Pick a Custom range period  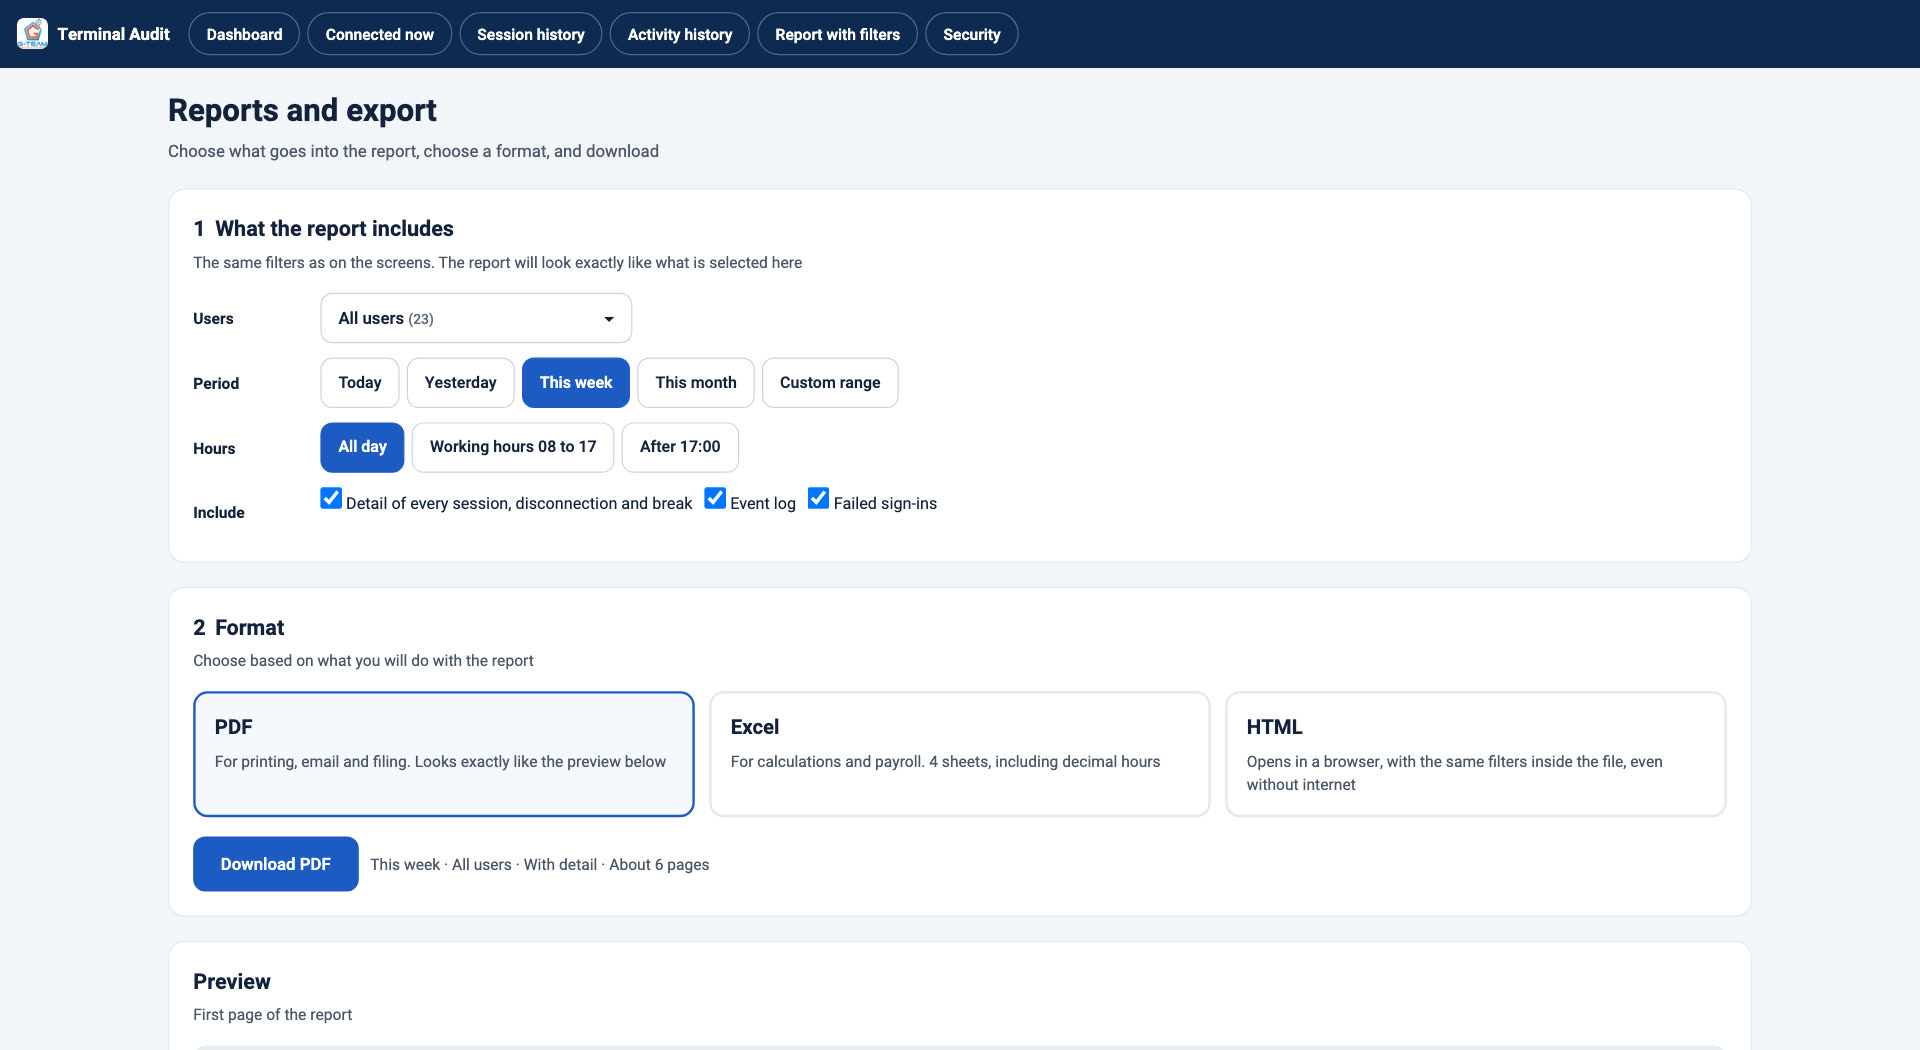830,383
